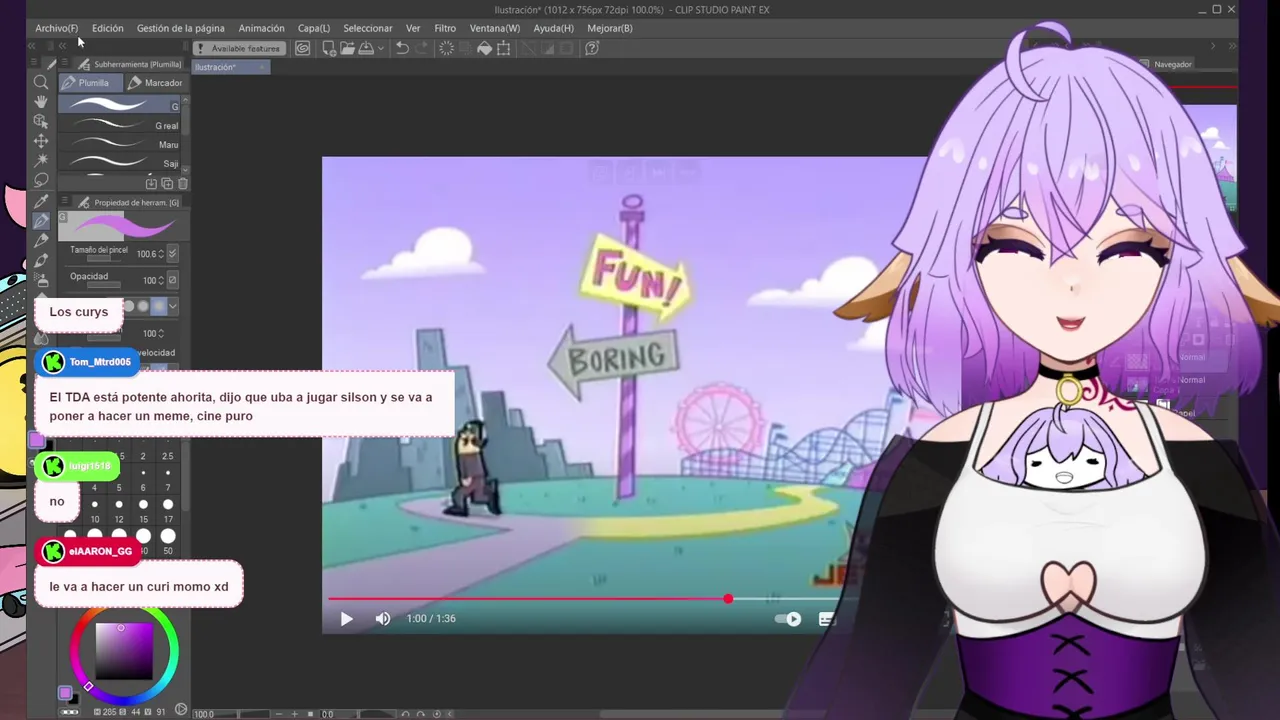Viewport: 1280px width, 720px height.
Task: Click delete sub tool trash icon
Action: point(182,183)
